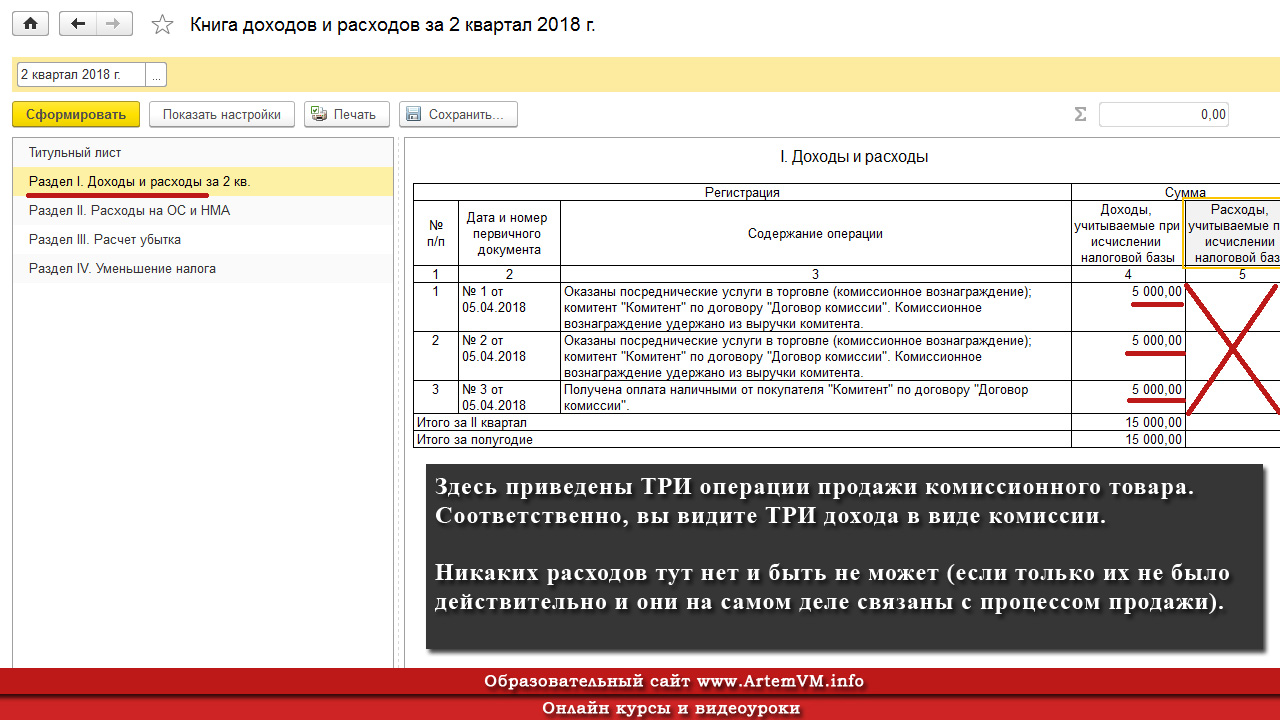1280x720 pixels.
Task: Add report to favorites star
Action: coord(162,25)
